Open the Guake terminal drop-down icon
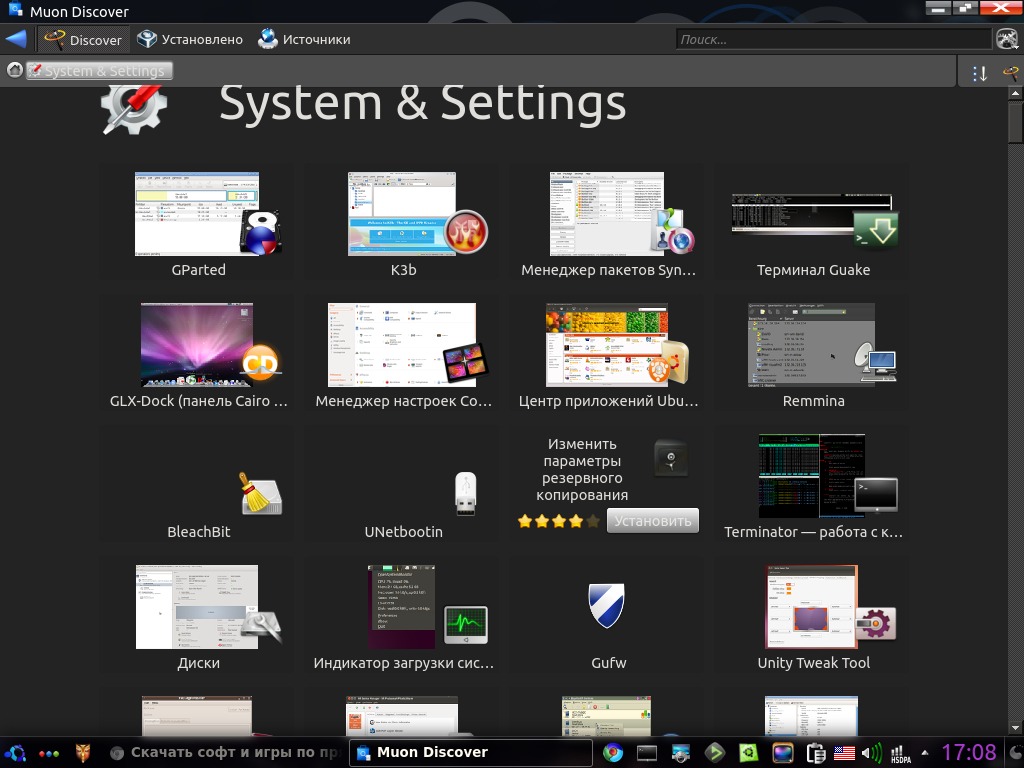Screen dimensions: 1024x768 [x=876, y=230]
